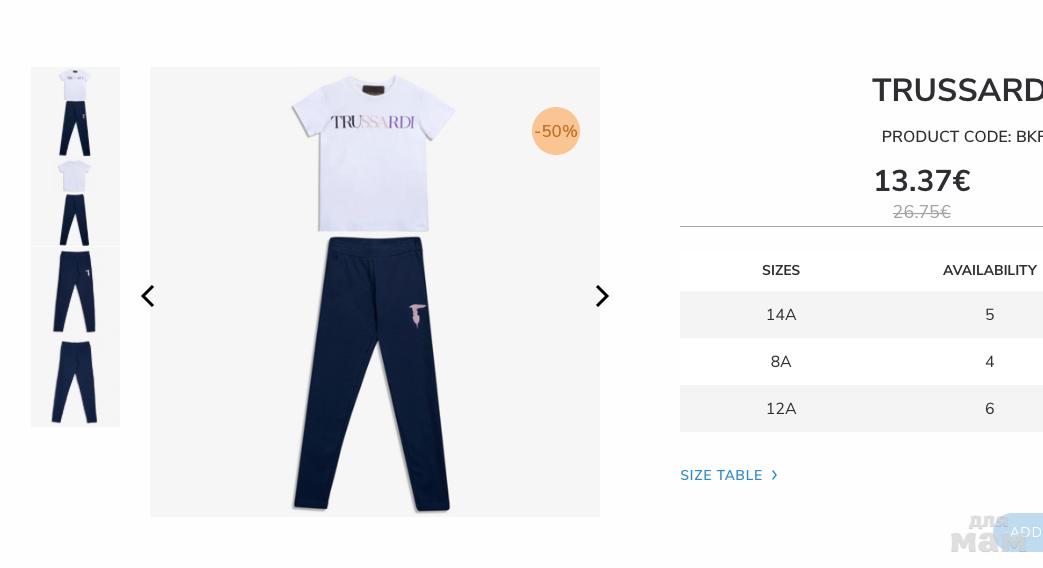
Task: Click the chevron next to SIZE TABLE
Action: click(x=774, y=475)
